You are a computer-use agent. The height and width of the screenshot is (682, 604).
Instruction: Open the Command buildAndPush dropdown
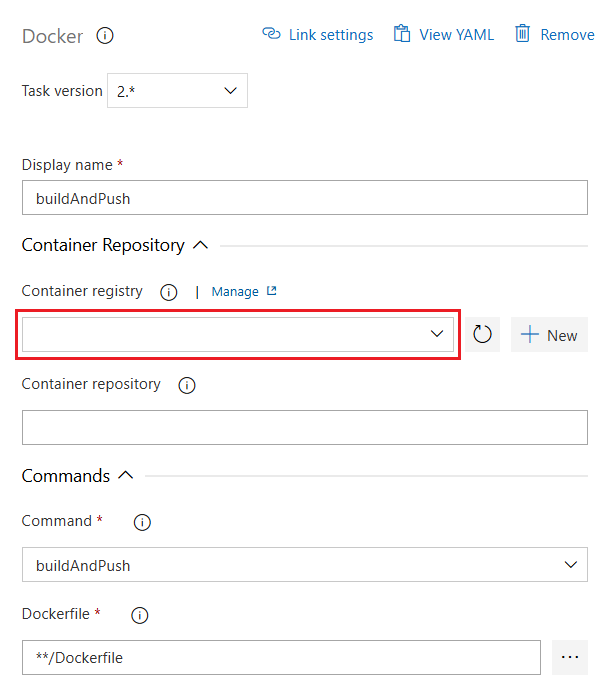coord(304,565)
